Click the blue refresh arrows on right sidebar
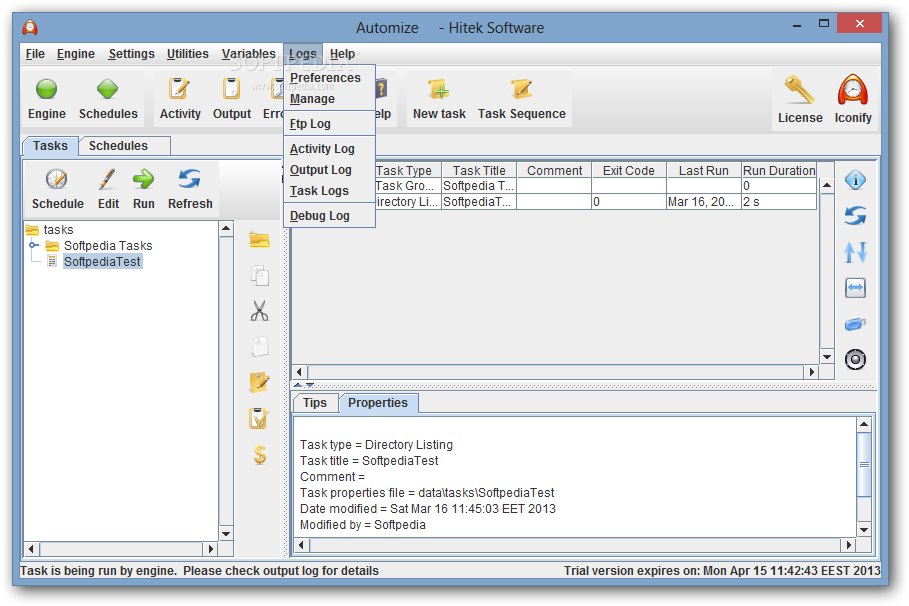This screenshot has width=909, height=606. [x=855, y=216]
